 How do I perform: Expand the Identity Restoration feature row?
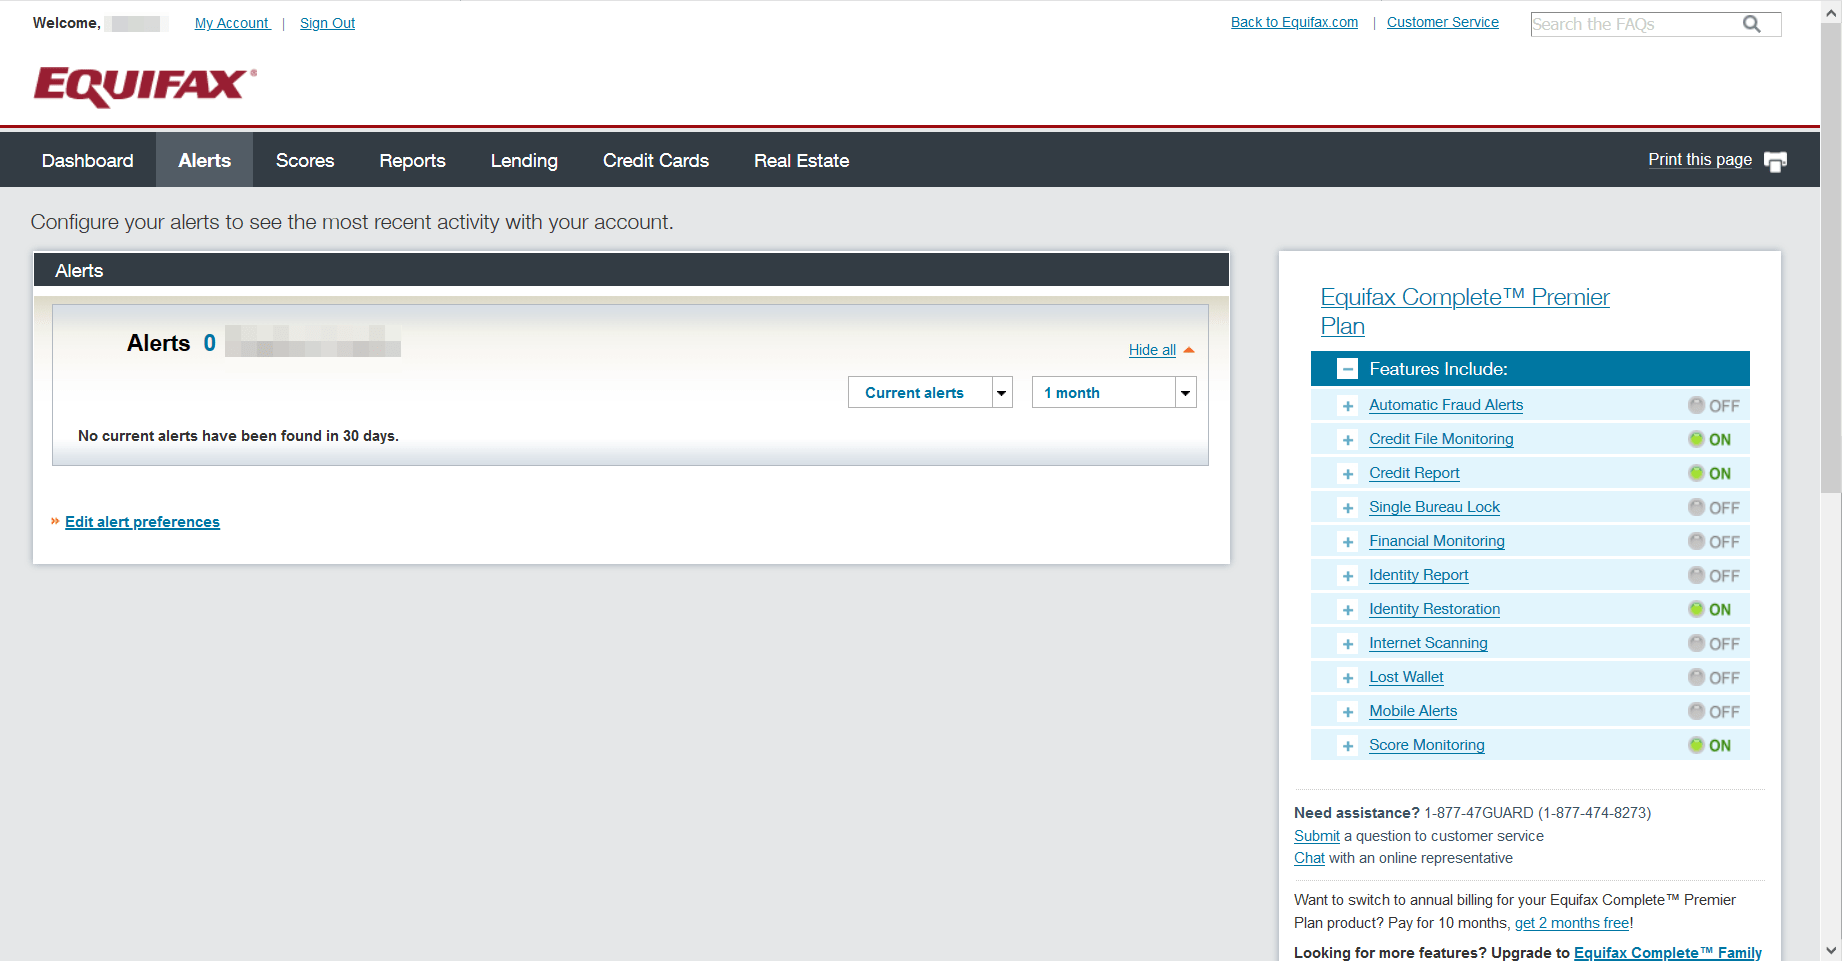(1347, 610)
